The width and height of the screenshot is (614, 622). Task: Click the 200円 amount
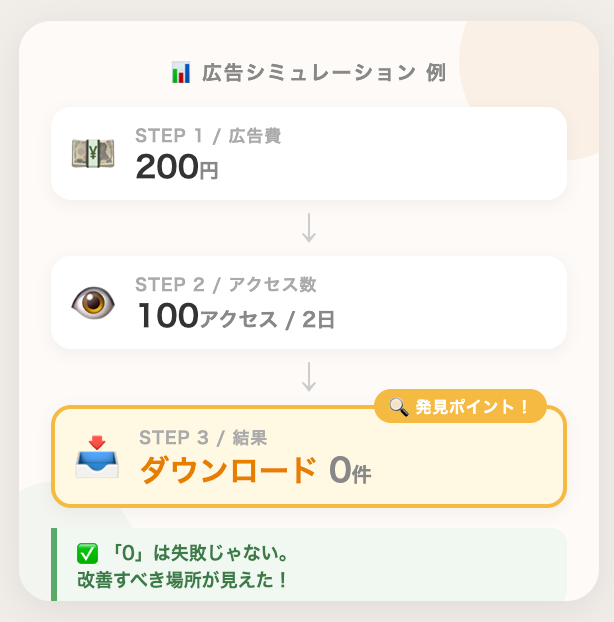177,167
